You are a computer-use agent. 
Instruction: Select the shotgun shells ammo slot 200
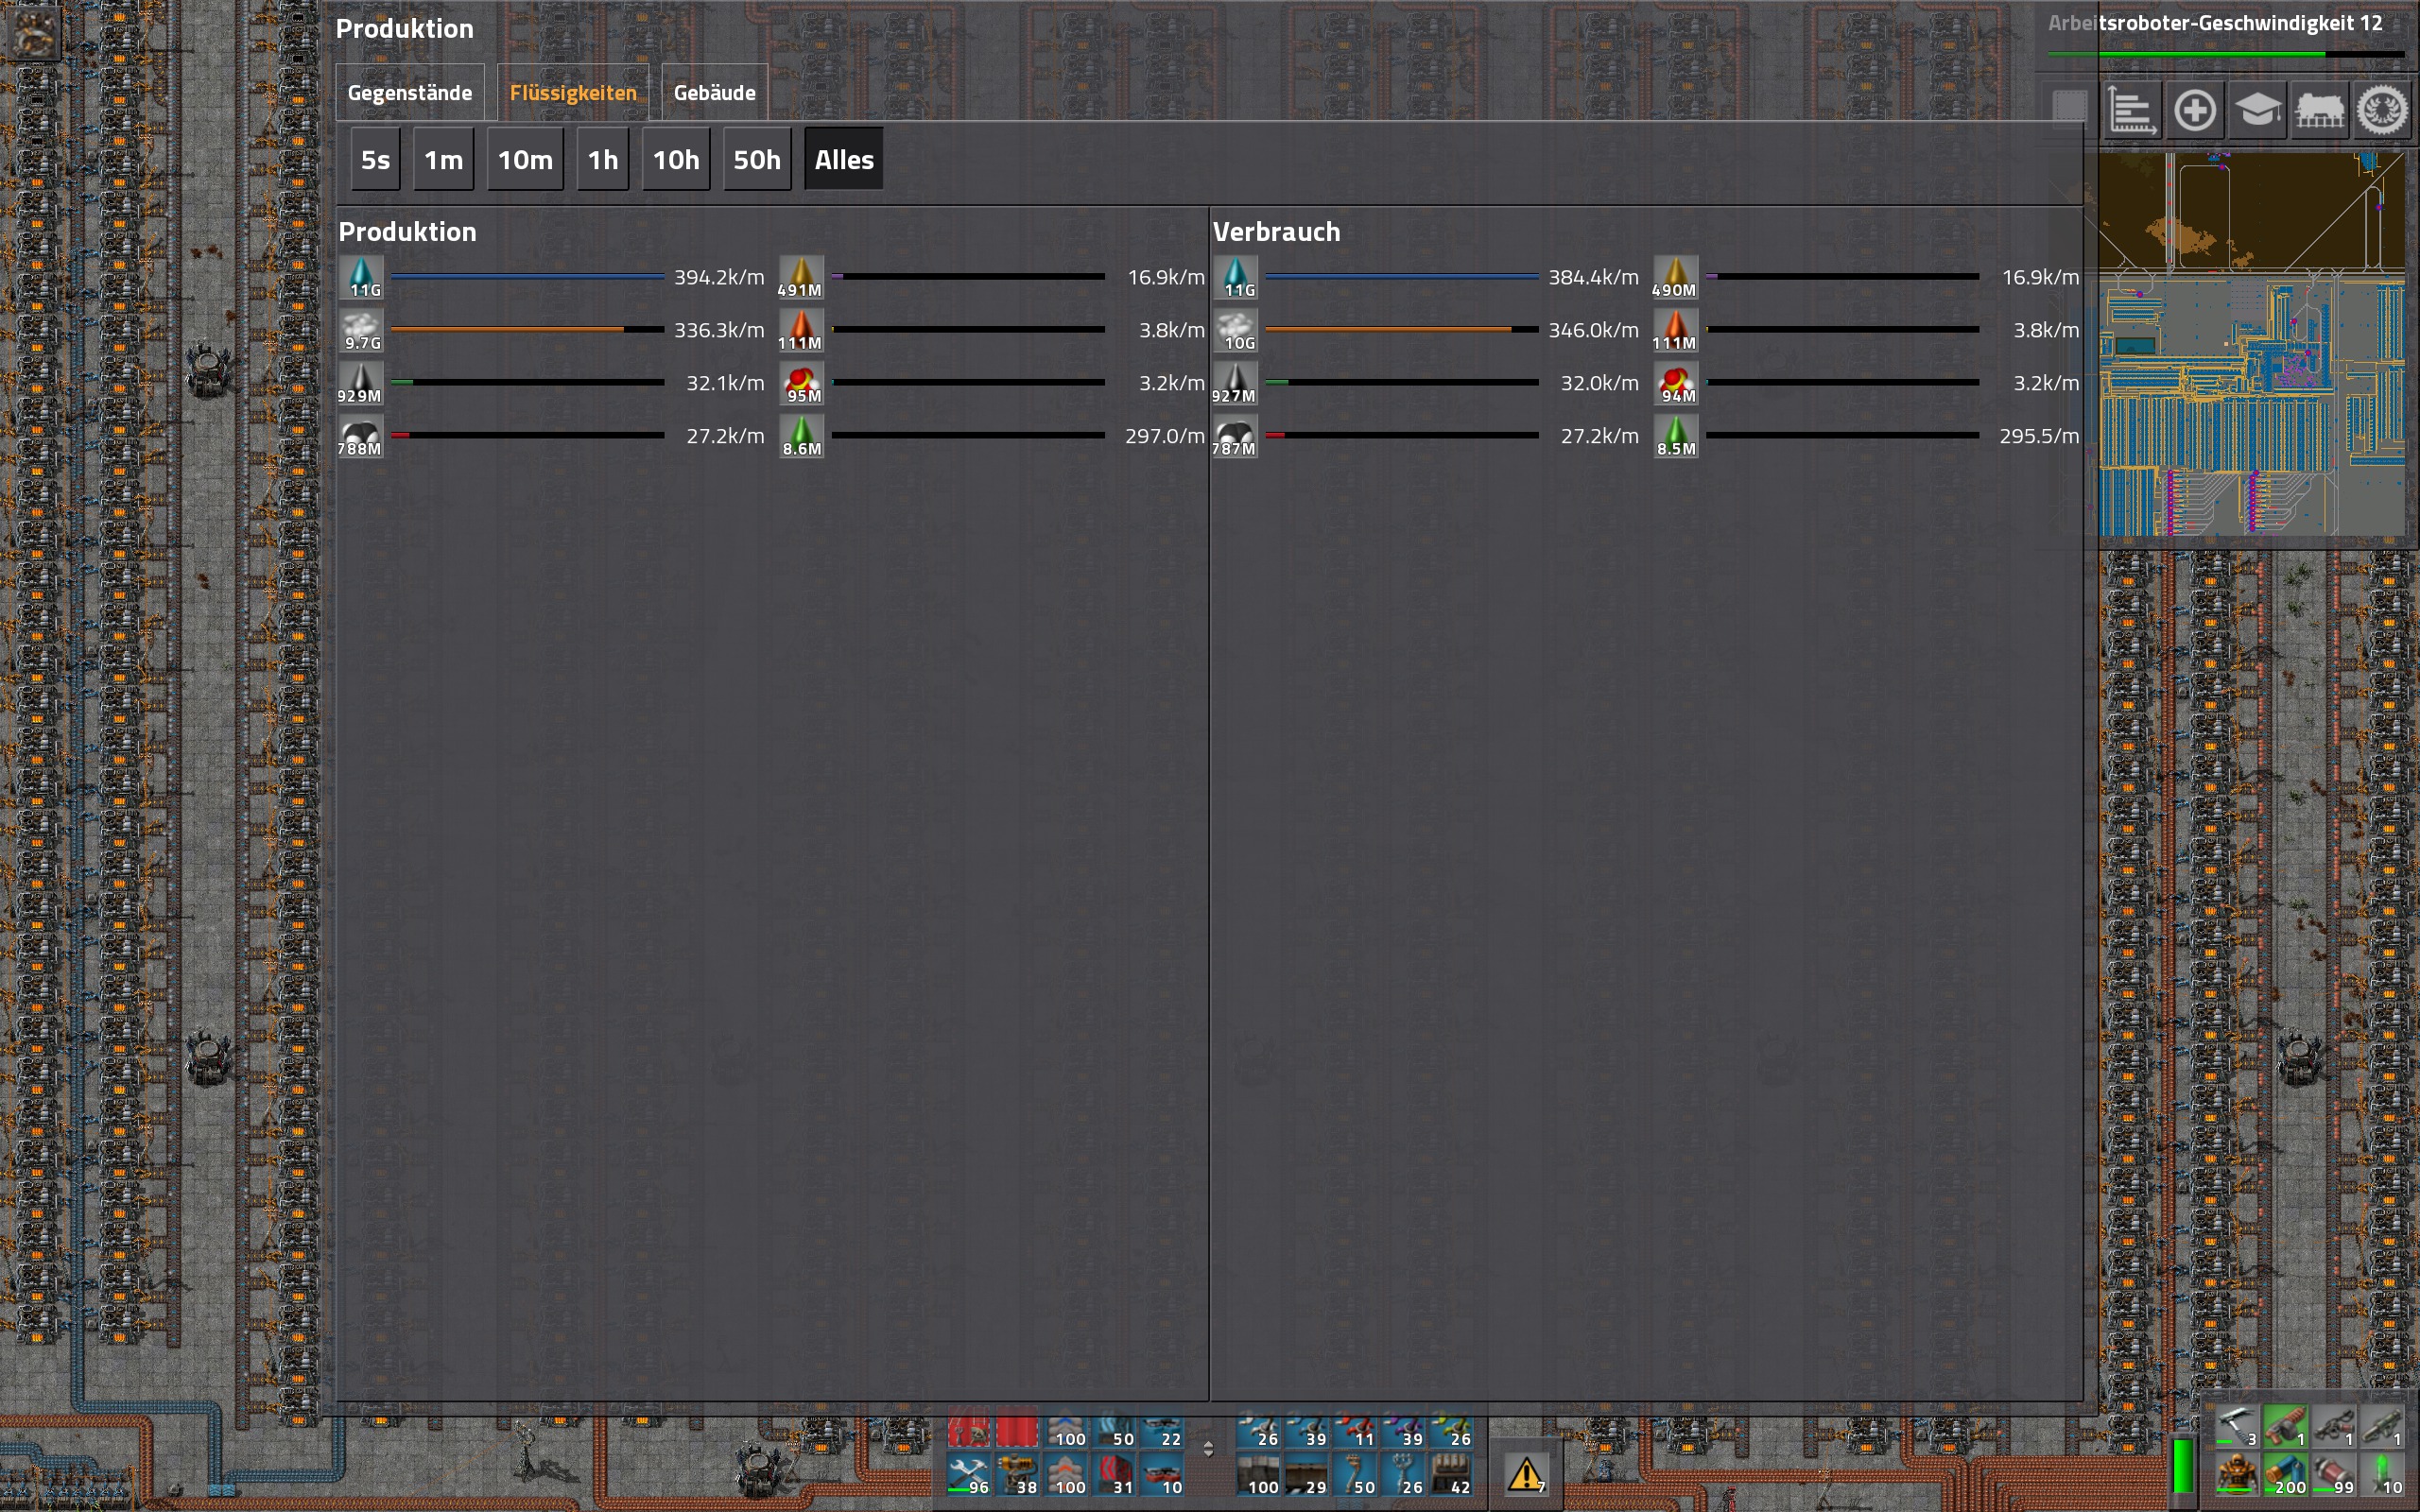[x=2285, y=1473]
